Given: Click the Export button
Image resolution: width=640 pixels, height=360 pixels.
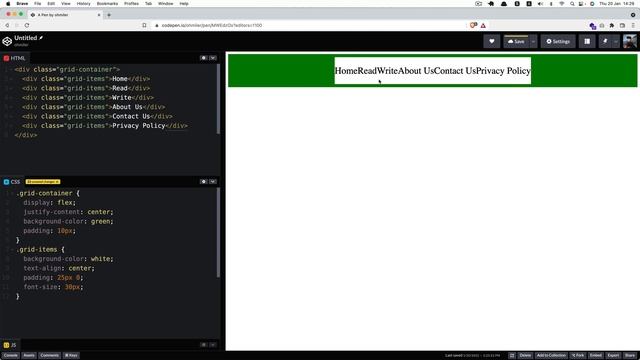Looking at the screenshot, I should [613, 356].
